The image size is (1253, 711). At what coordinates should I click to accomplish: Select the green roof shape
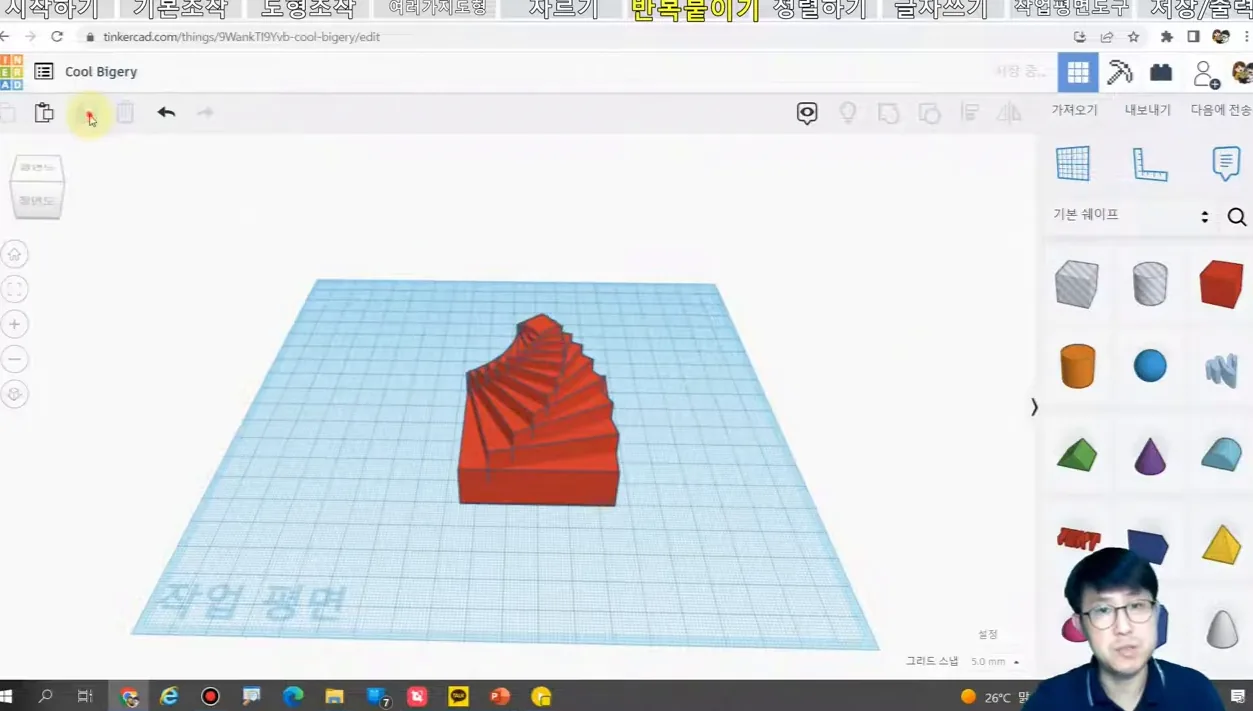(1077, 455)
